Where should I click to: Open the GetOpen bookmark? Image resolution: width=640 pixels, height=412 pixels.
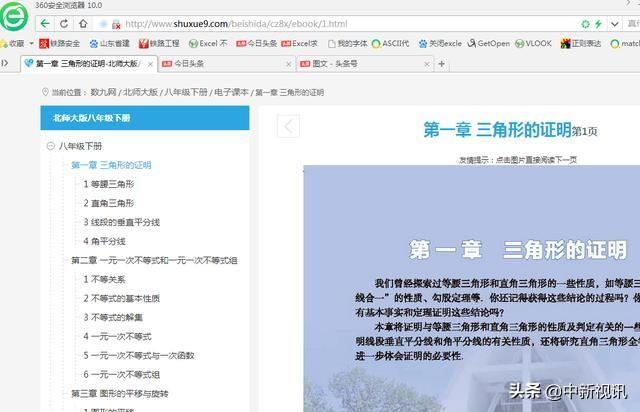[489, 43]
